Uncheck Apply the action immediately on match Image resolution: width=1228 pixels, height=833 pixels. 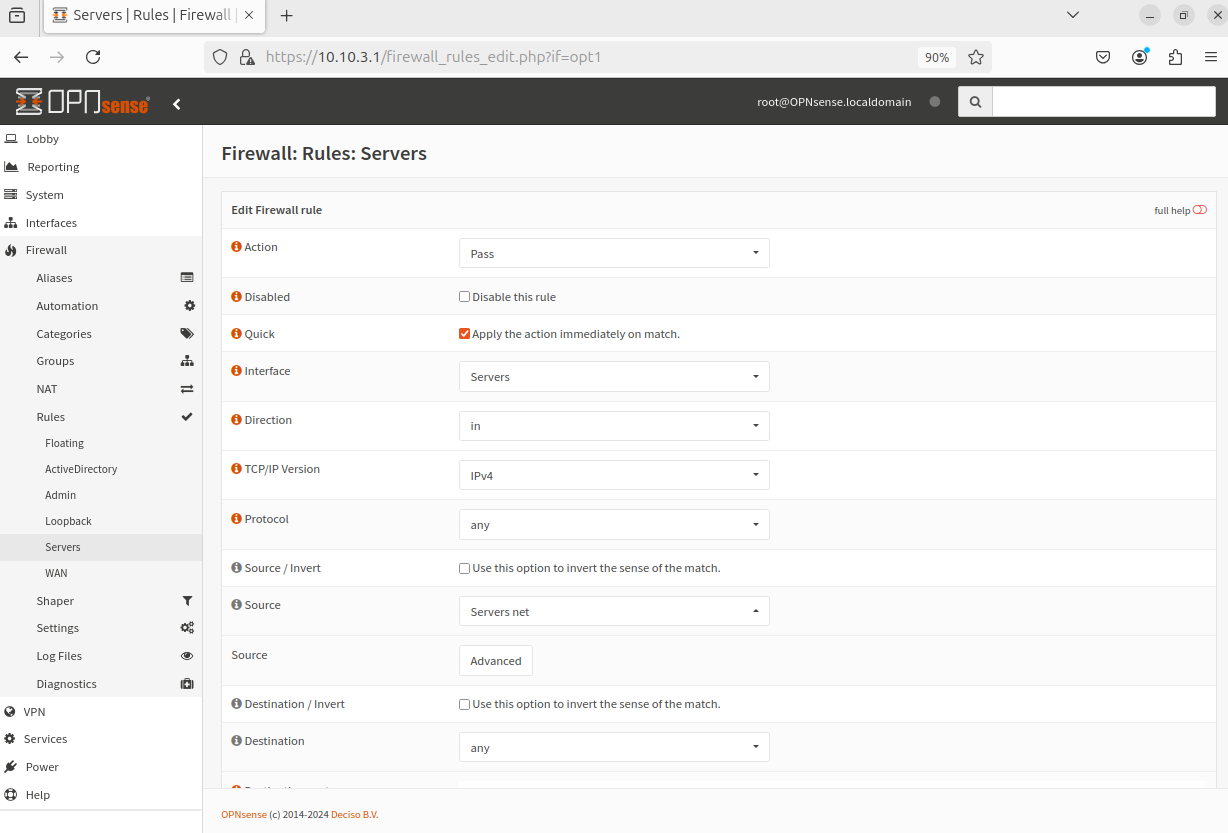(x=464, y=334)
